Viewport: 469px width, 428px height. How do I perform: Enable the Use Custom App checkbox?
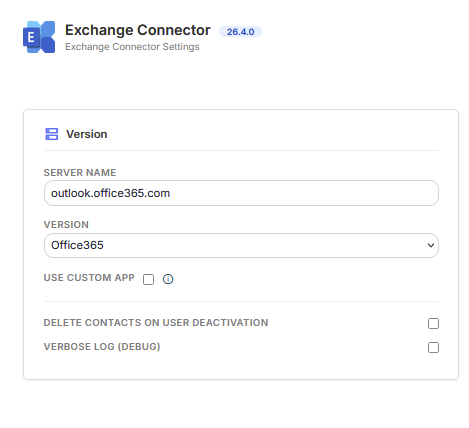pyautogui.click(x=148, y=279)
